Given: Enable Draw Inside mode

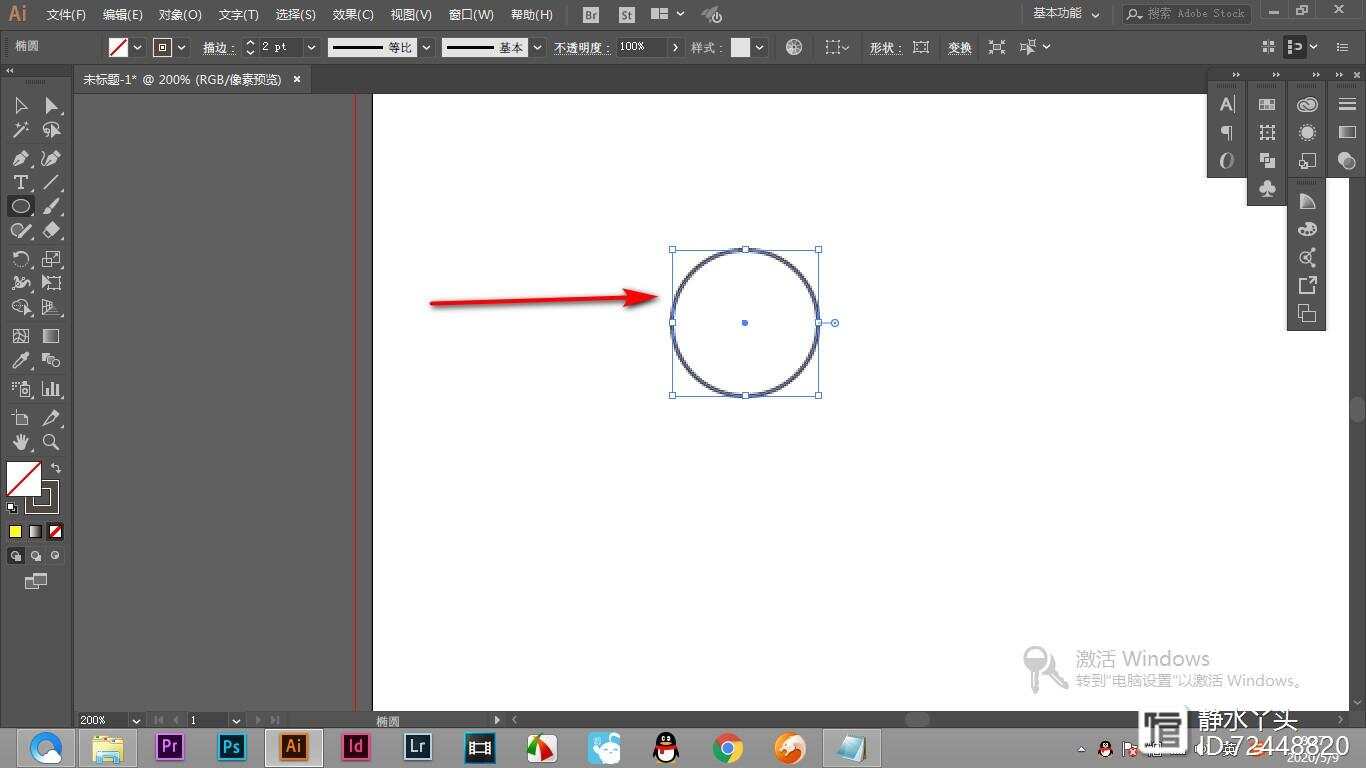Looking at the screenshot, I should pos(55,556).
